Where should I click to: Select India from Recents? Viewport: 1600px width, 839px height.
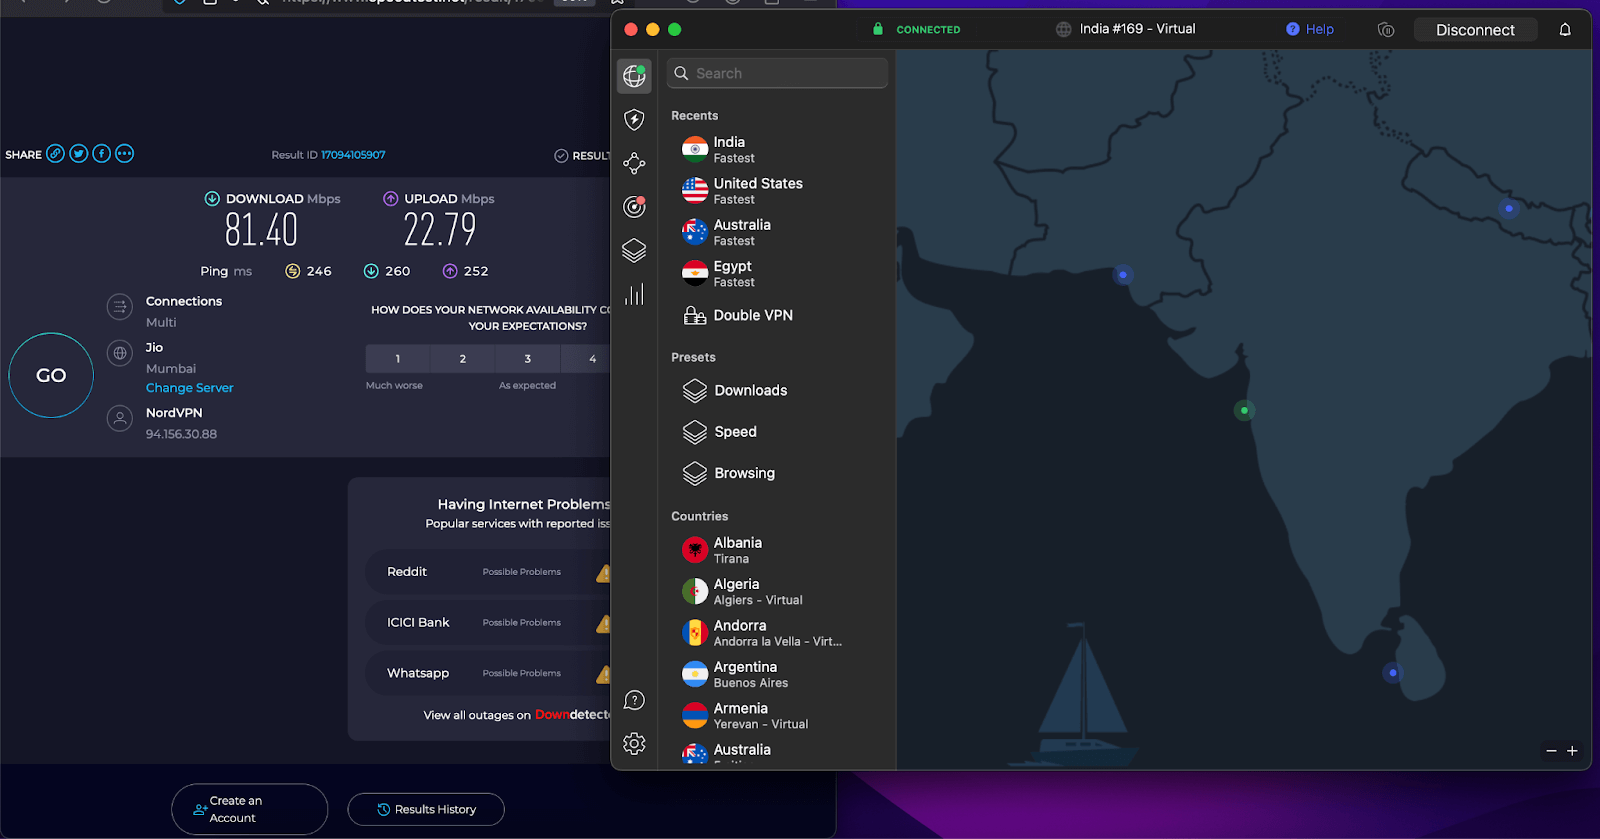point(775,149)
